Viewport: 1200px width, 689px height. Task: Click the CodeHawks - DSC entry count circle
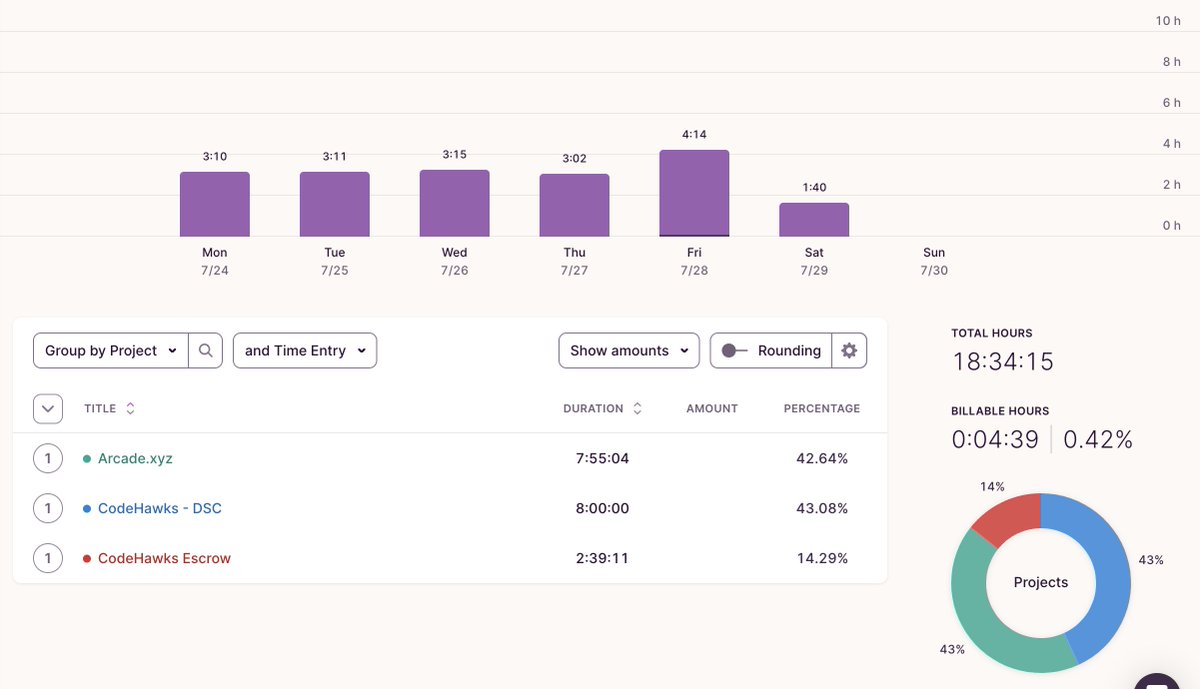(48, 509)
